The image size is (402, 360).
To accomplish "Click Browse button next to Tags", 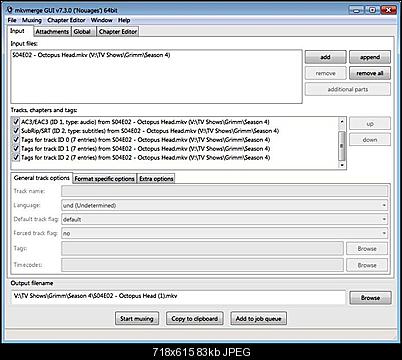I will (367, 249).
